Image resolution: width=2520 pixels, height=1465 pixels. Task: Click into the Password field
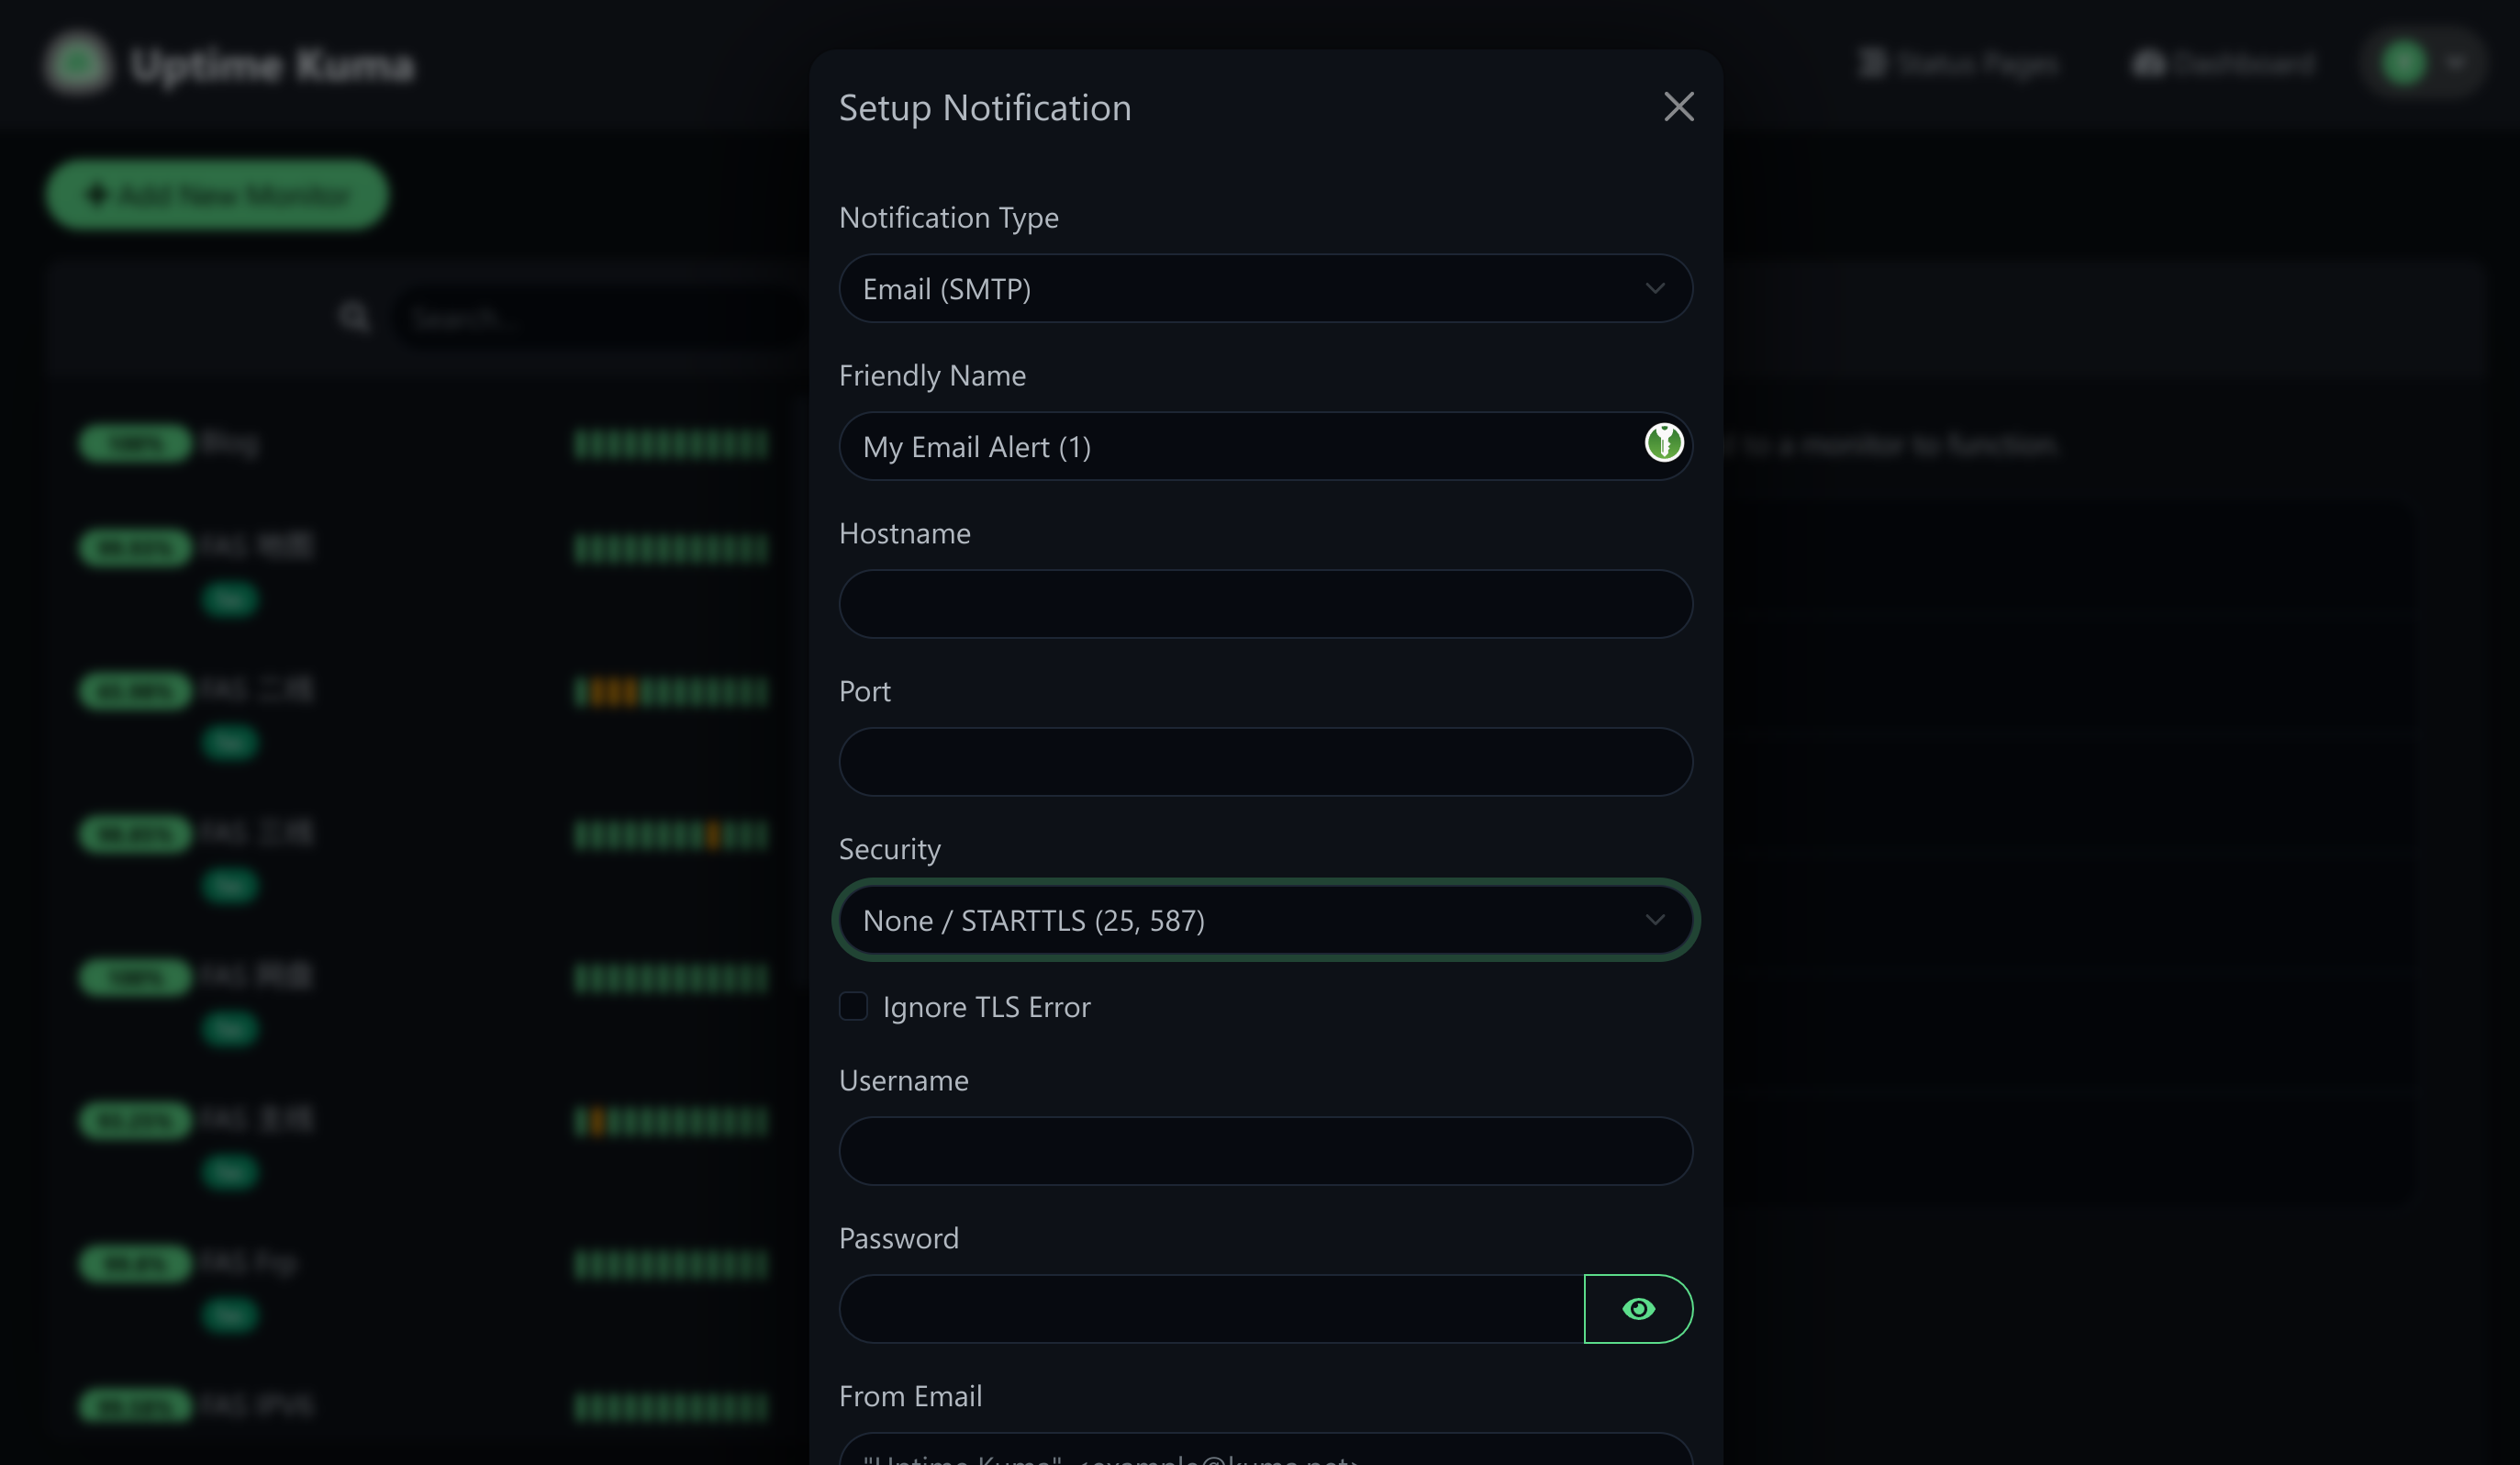point(1210,1308)
